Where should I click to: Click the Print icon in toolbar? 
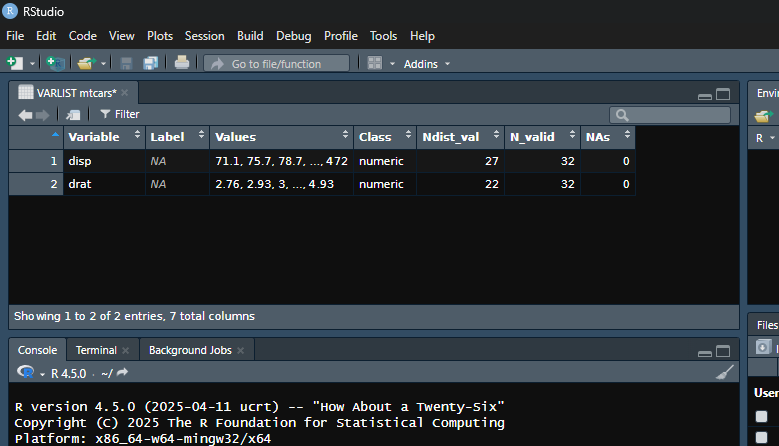point(181,63)
